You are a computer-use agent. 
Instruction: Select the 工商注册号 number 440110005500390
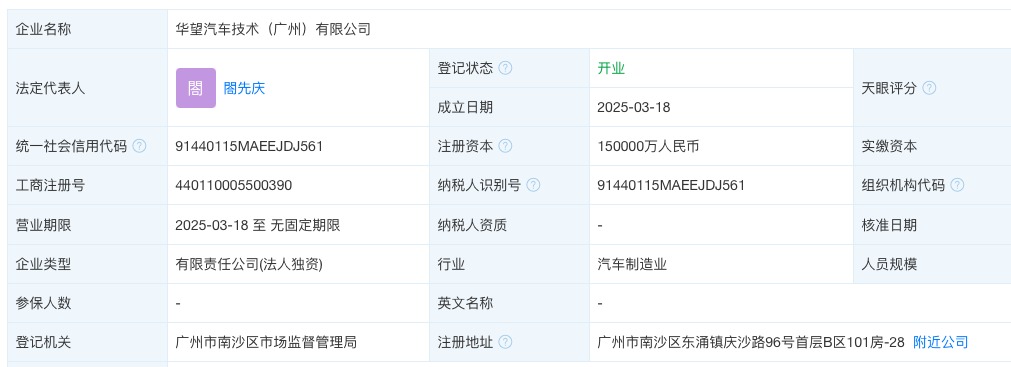pos(233,186)
